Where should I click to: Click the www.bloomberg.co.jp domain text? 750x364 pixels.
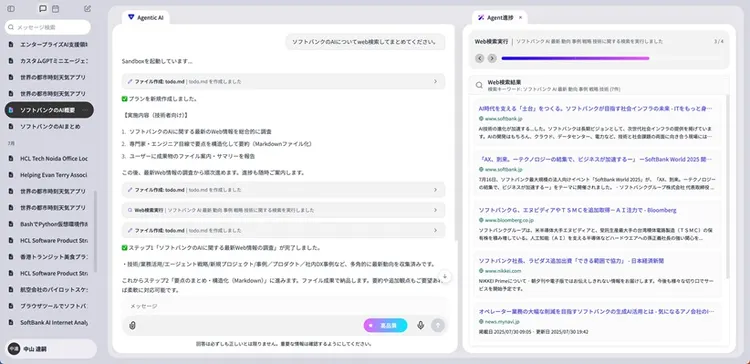(x=509, y=220)
